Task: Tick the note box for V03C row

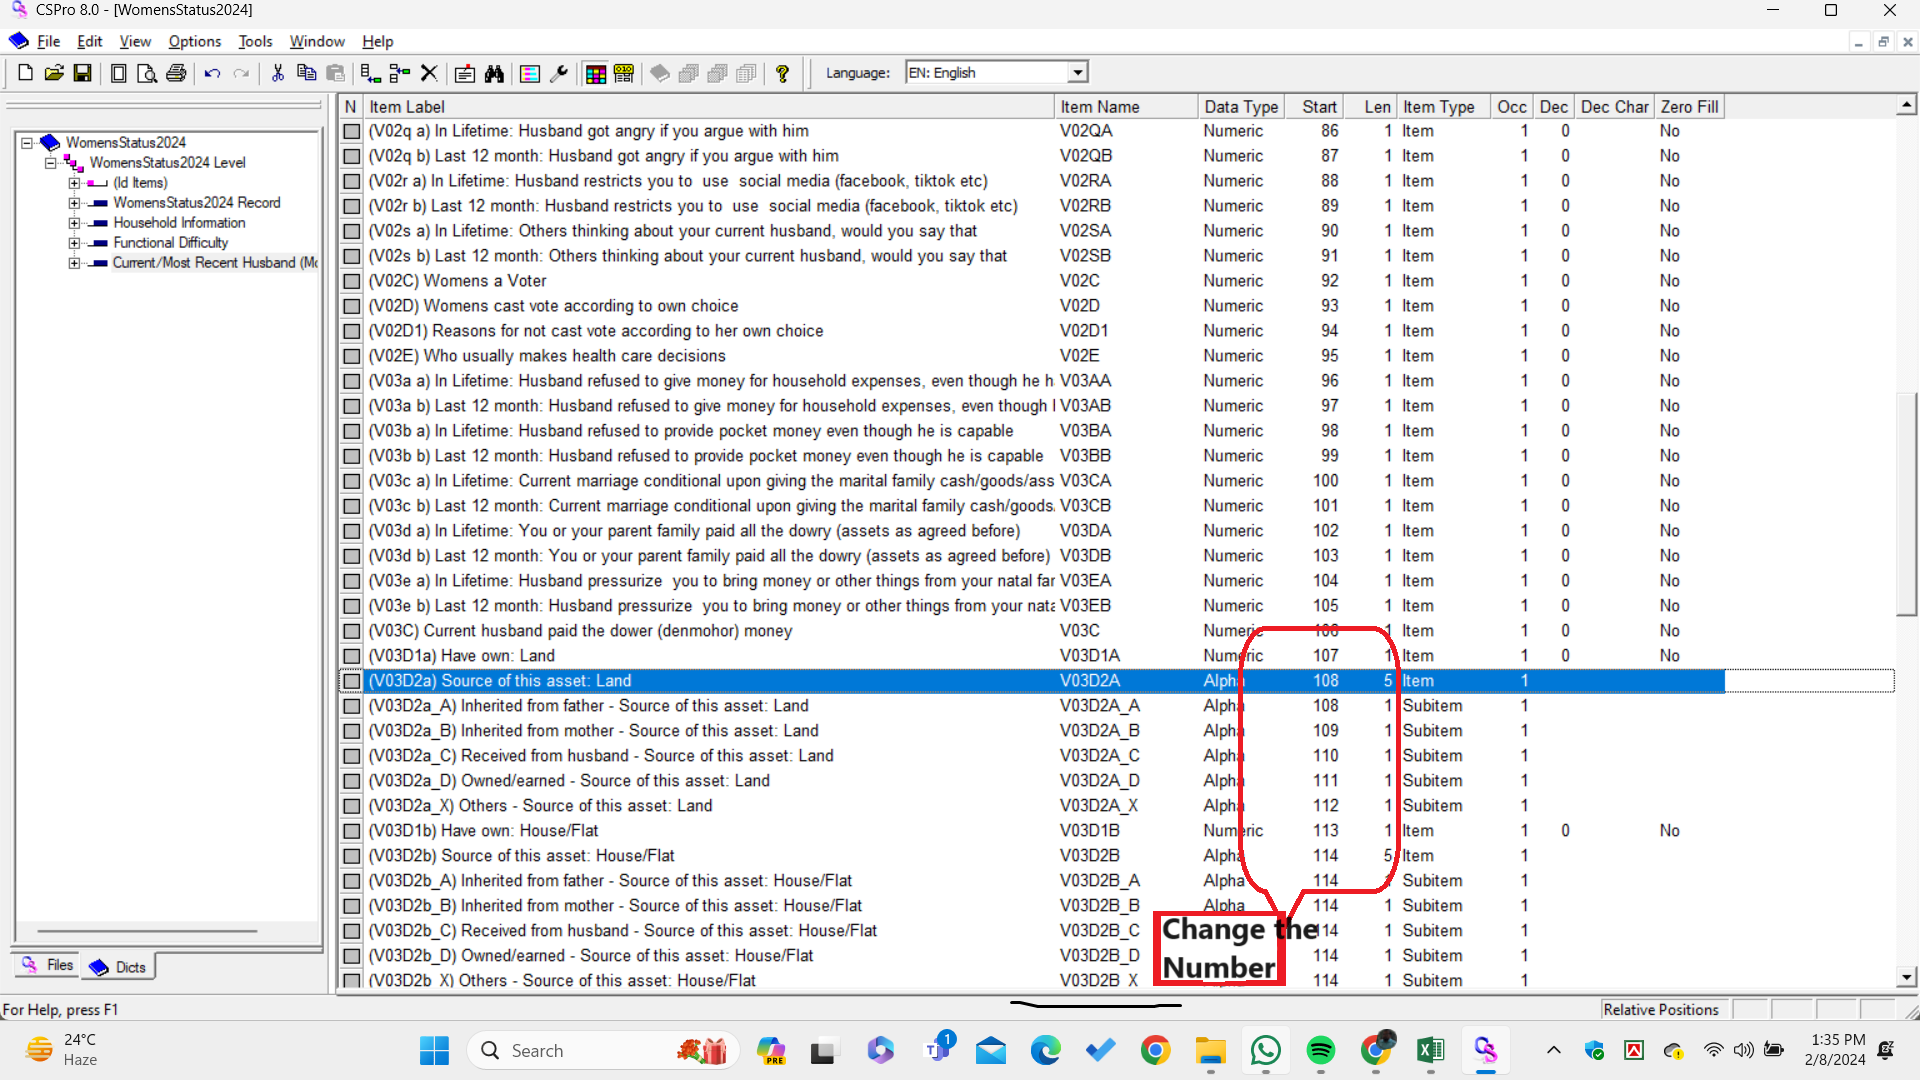Action: [x=352, y=631]
